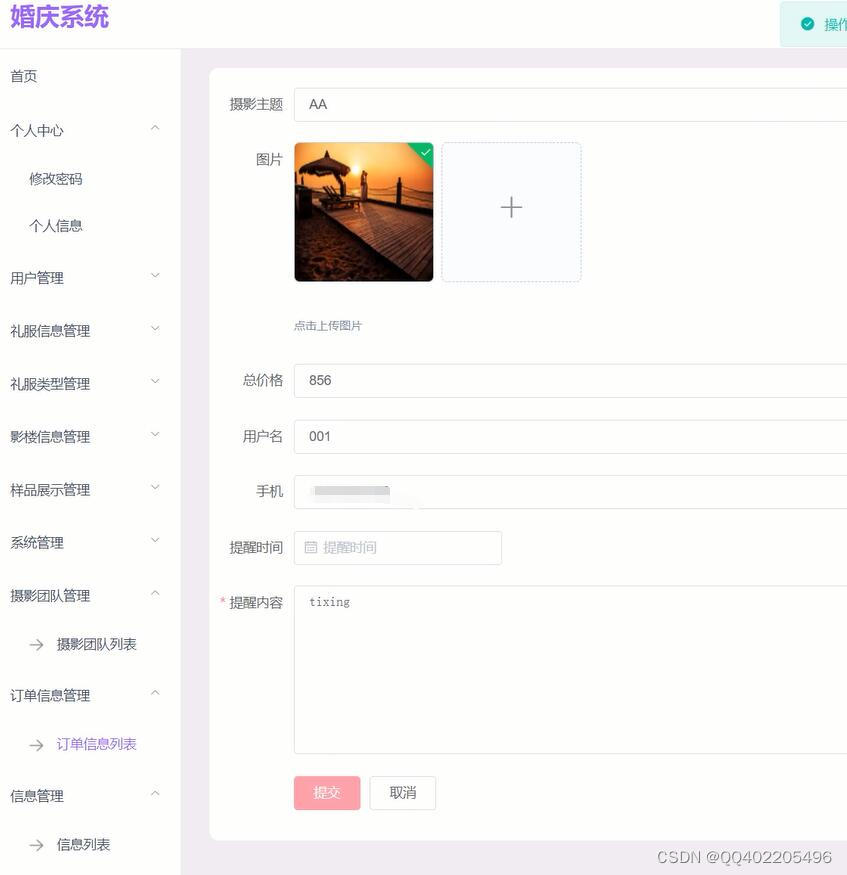Click the 总价格 input showing 856

click(570, 381)
